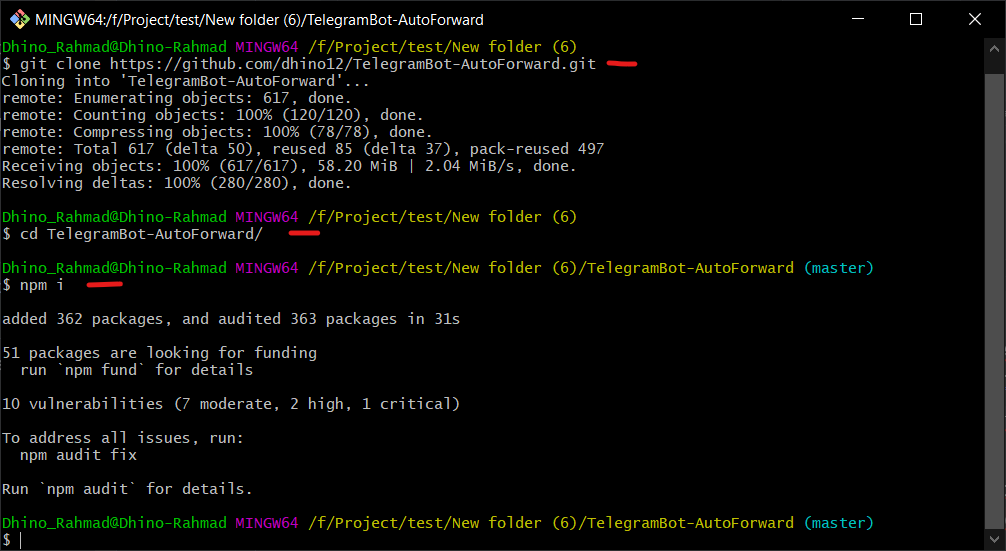Place cursor at the final empty prompt
Image resolution: width=1006 pixels, height=551 pixels.
[20, 540]
